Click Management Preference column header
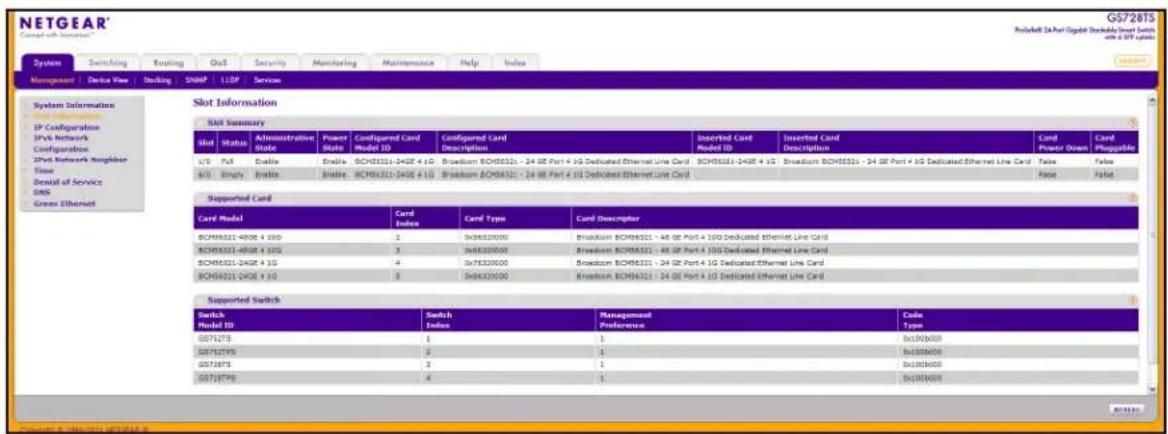1168x434 pixels. click(746, 320)
